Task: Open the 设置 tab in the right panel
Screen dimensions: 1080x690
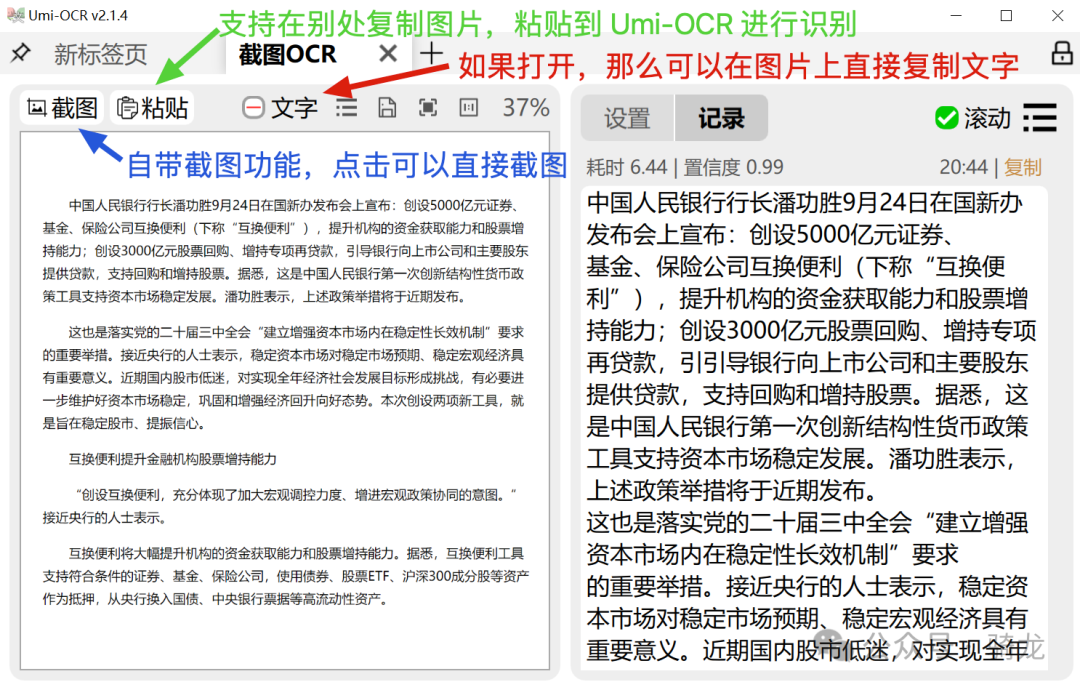Action: pyautogui.click(x=627, y=118)
